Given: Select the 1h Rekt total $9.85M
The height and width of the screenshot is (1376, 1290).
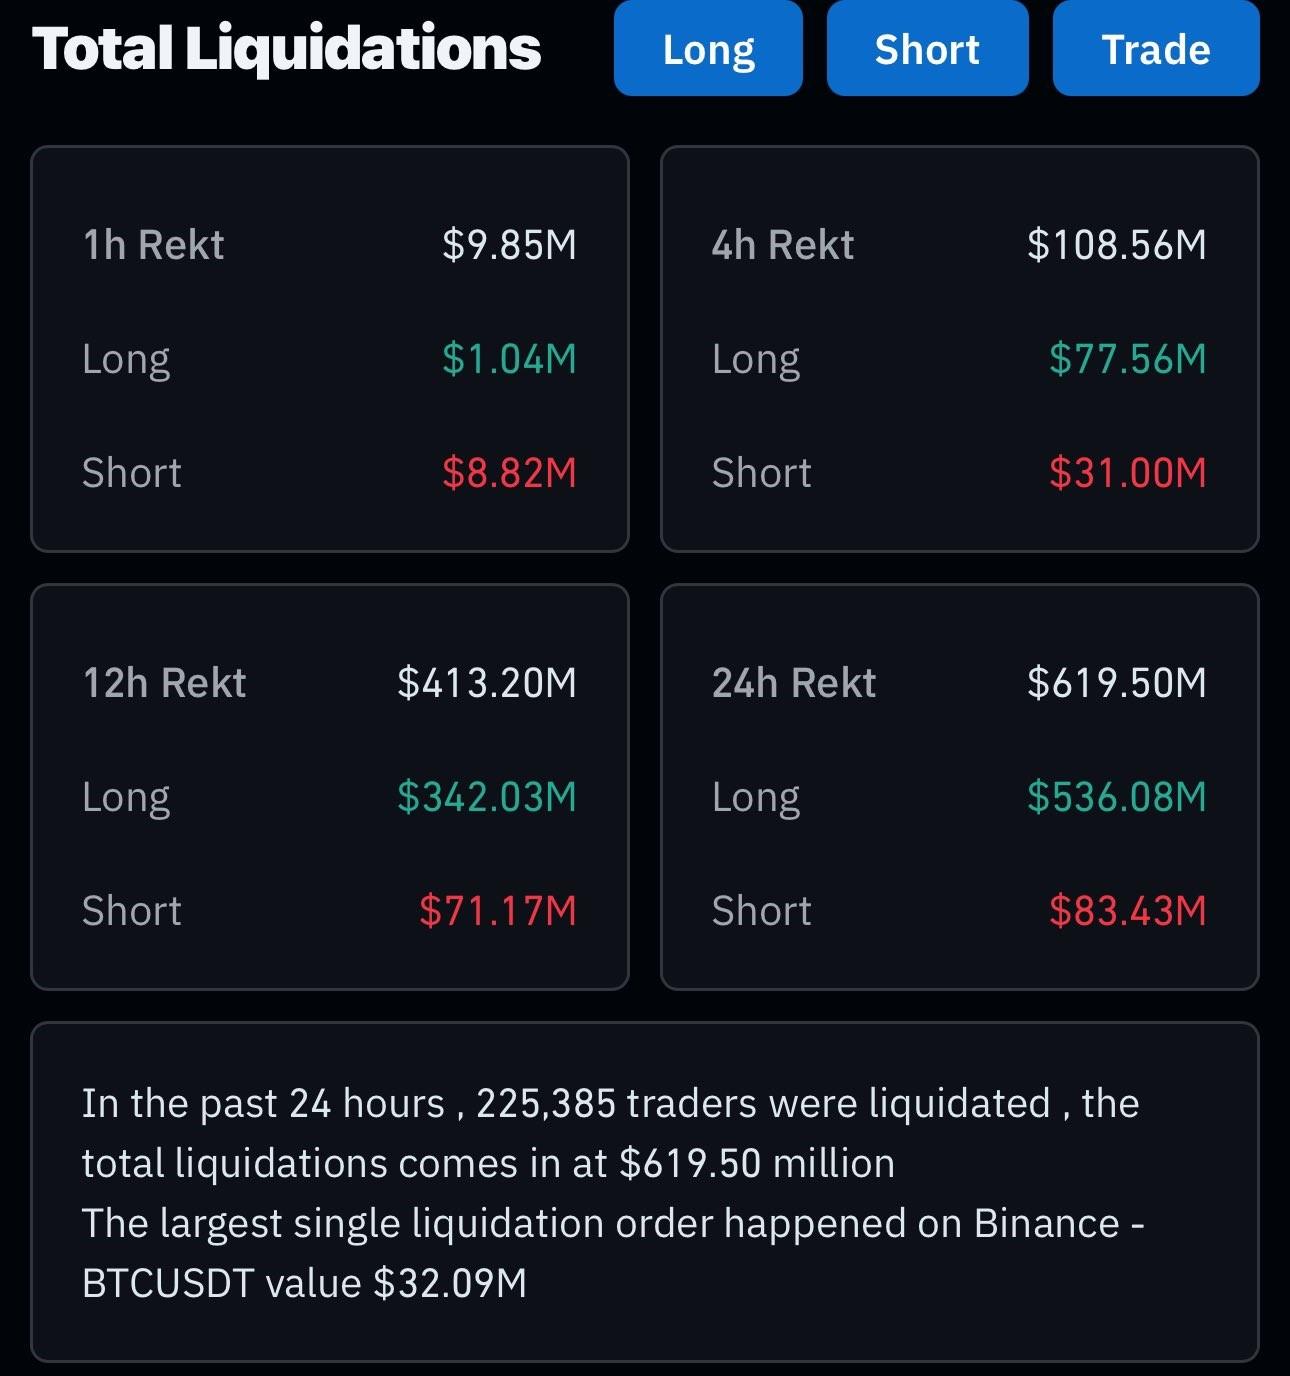Looking at the screenshot, I should click(x=509, y=245).
